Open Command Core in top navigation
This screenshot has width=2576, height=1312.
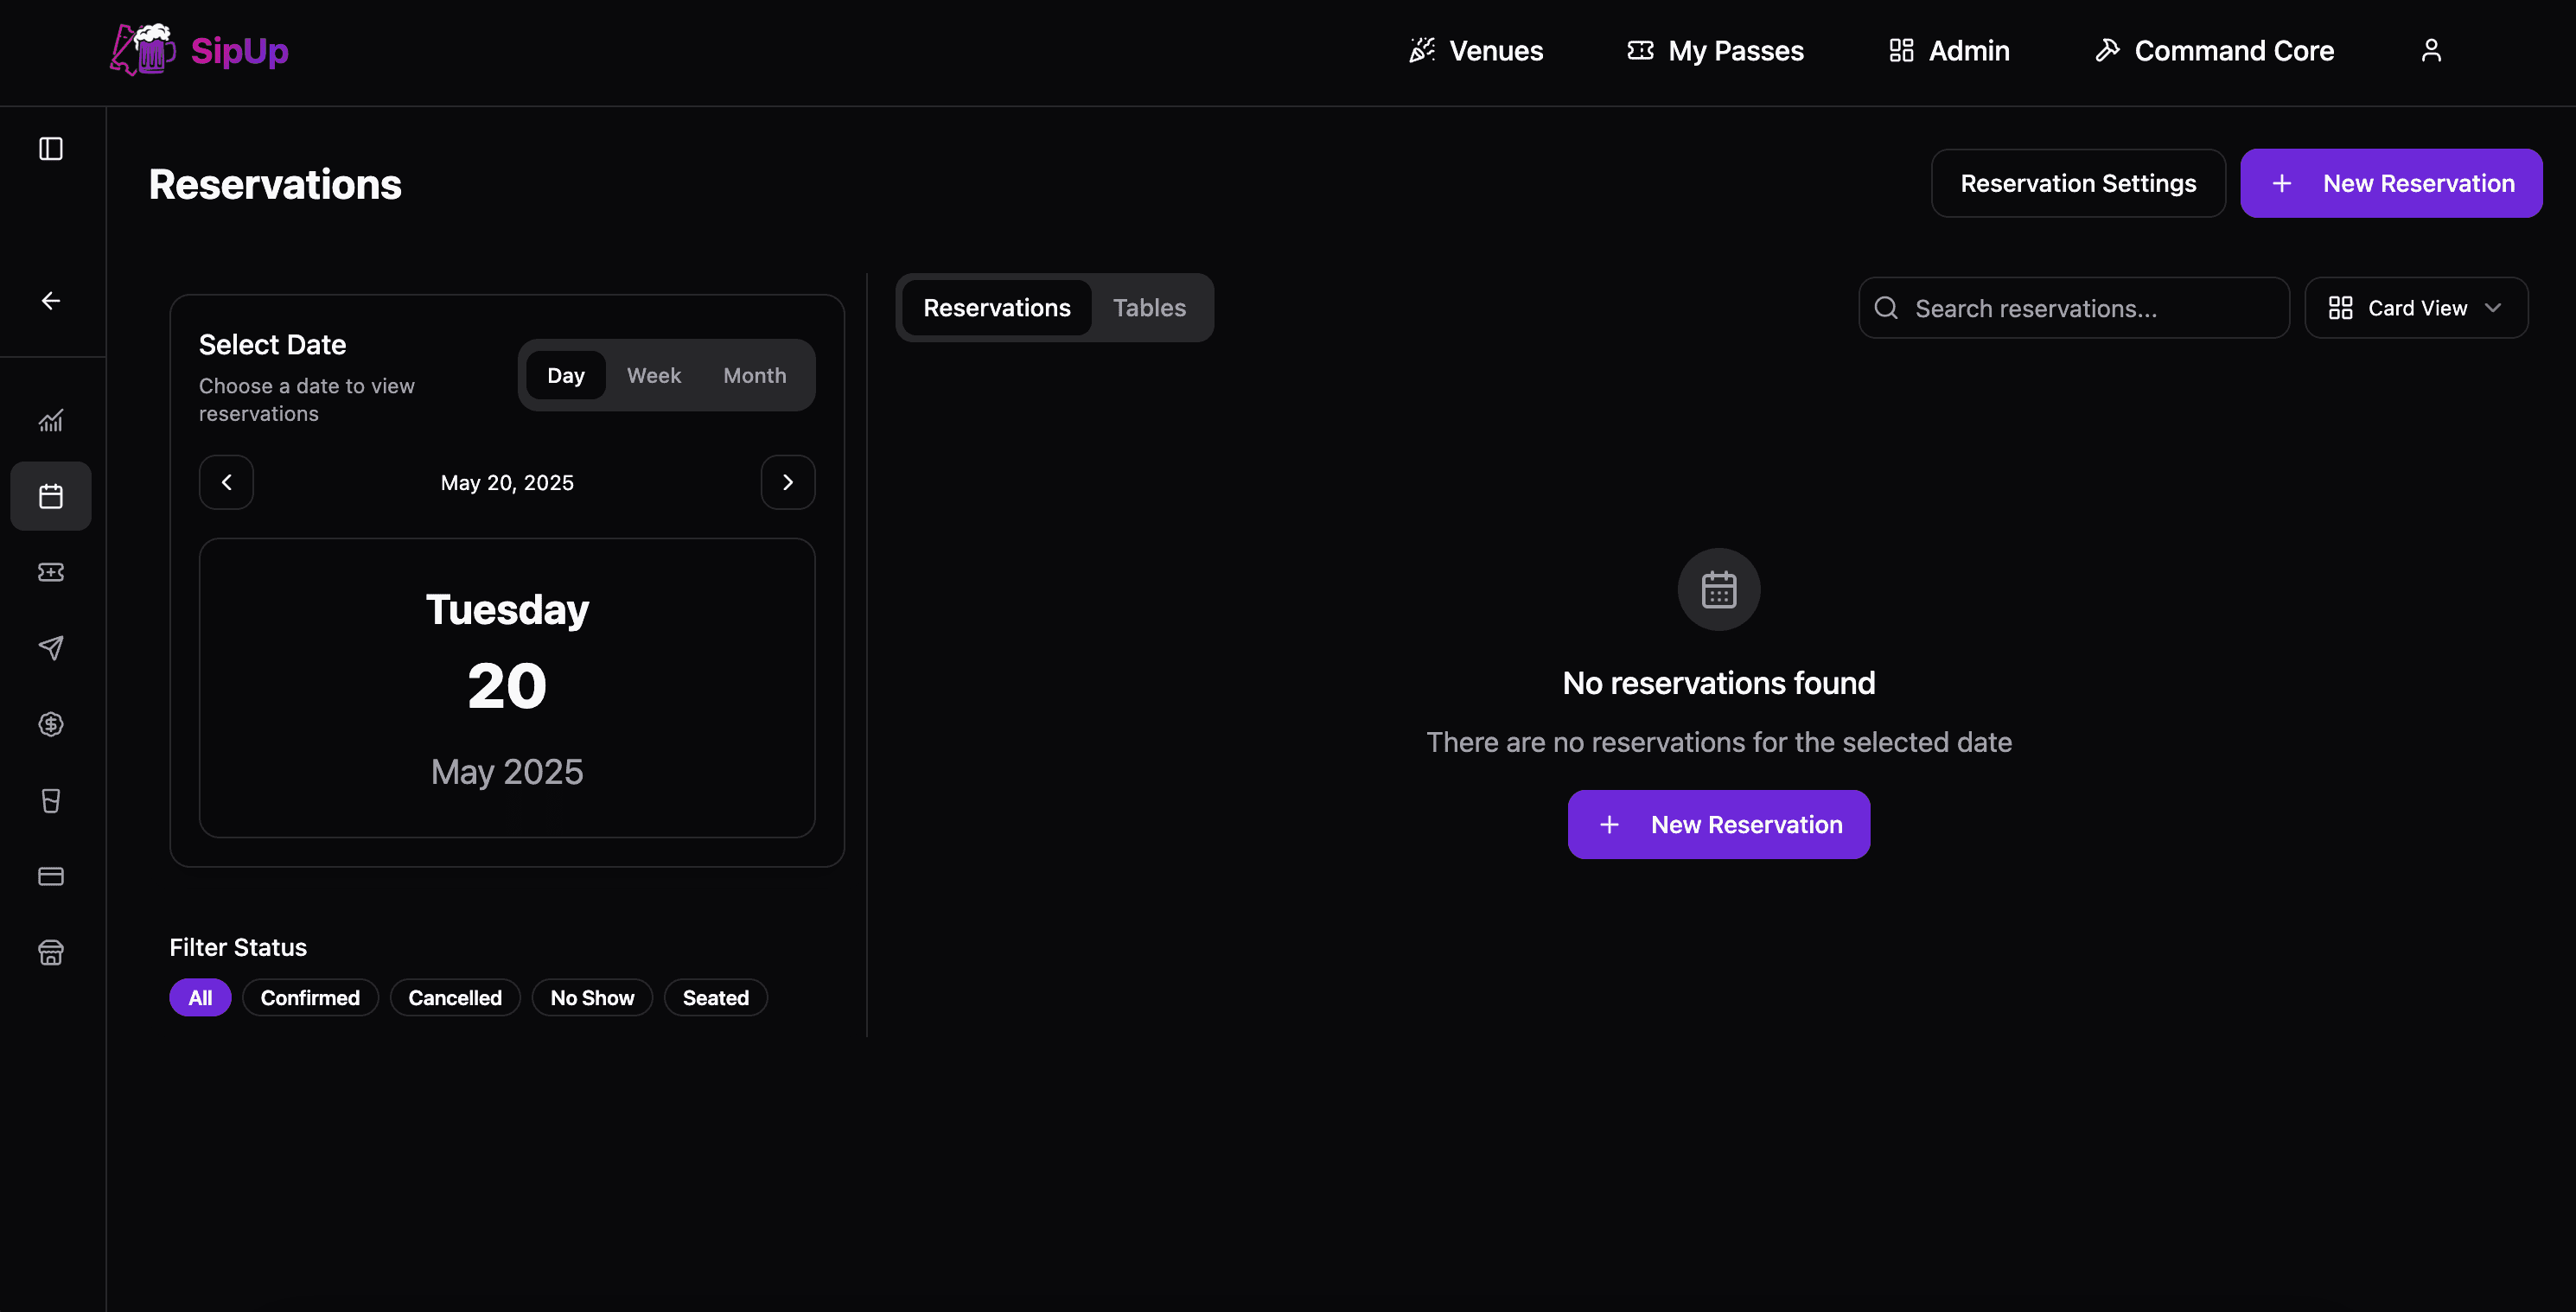[x=2214, y=50]
